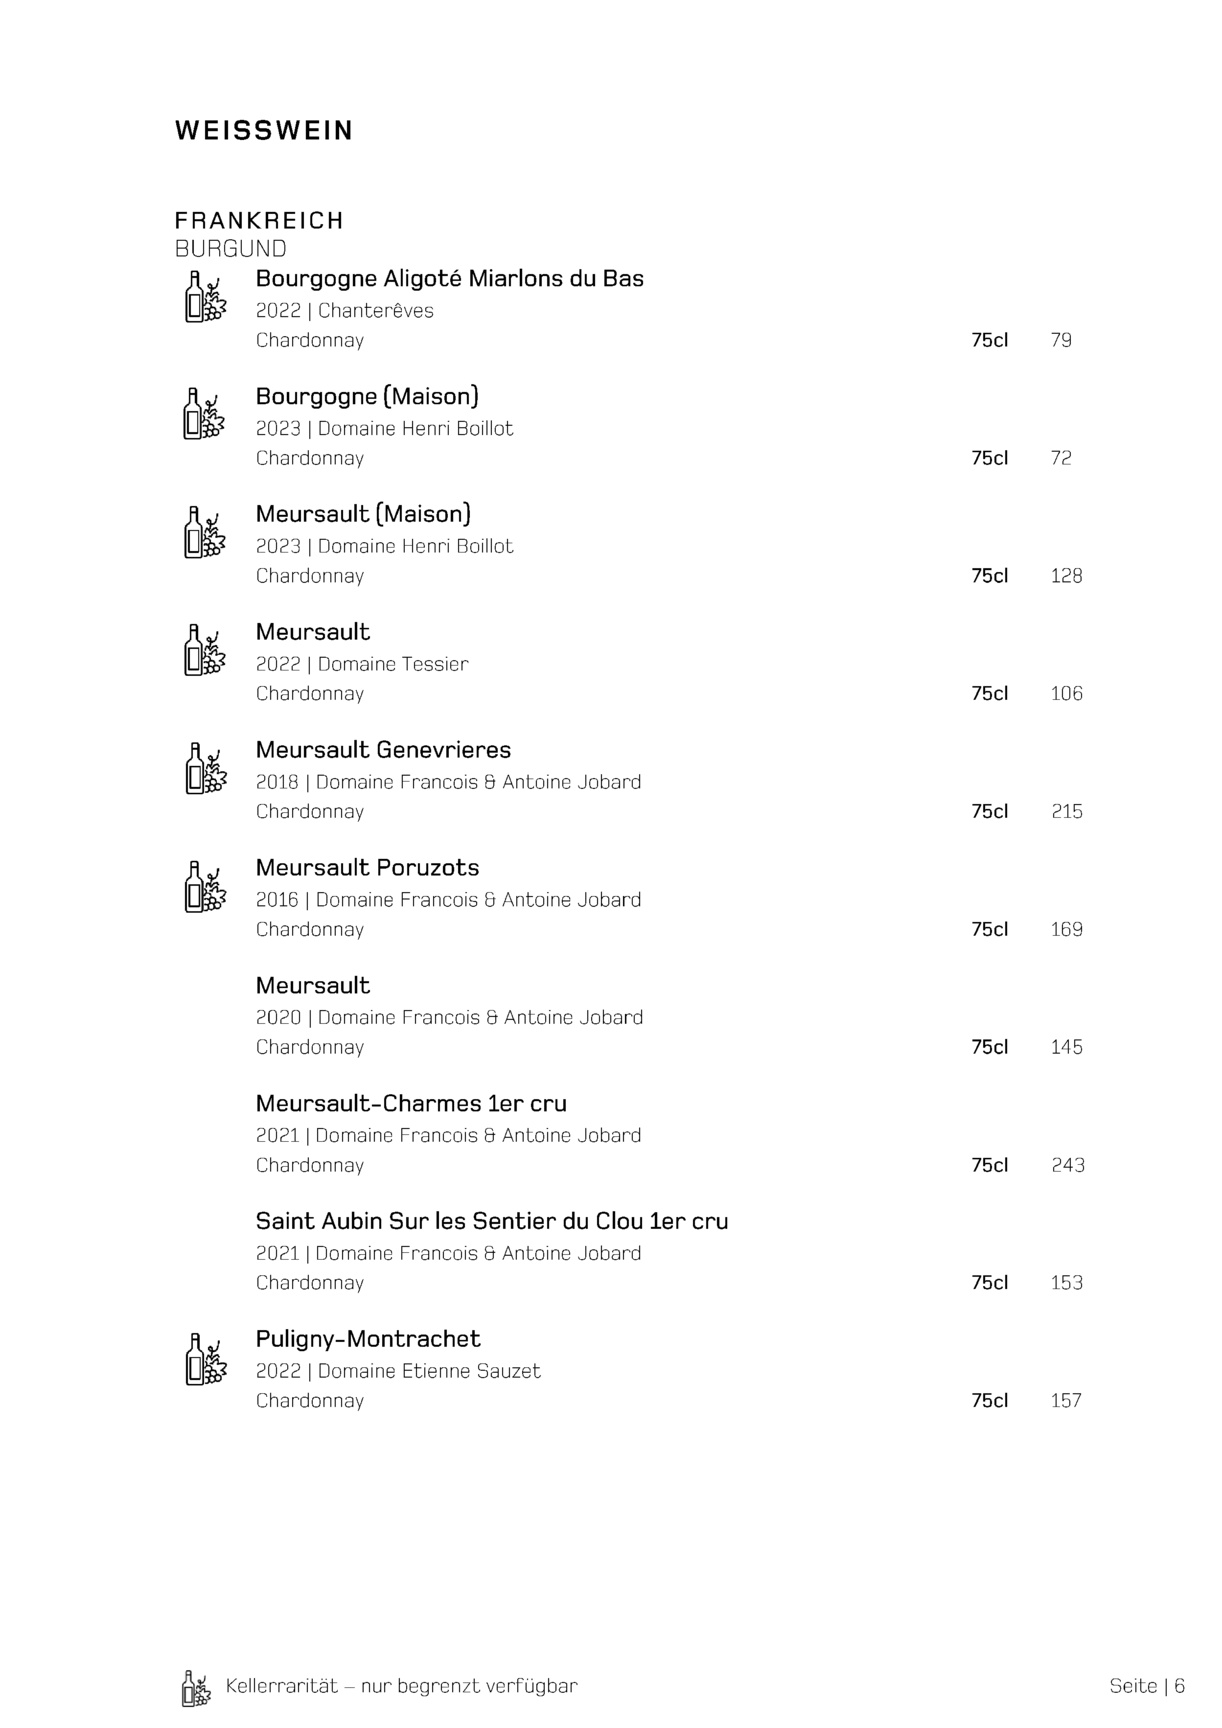Image resolution: width=1222 pixels, height=1728 pixels.
Task: Click the Kellerrarität legend text in footer
Action: [x=401, y=1686]
